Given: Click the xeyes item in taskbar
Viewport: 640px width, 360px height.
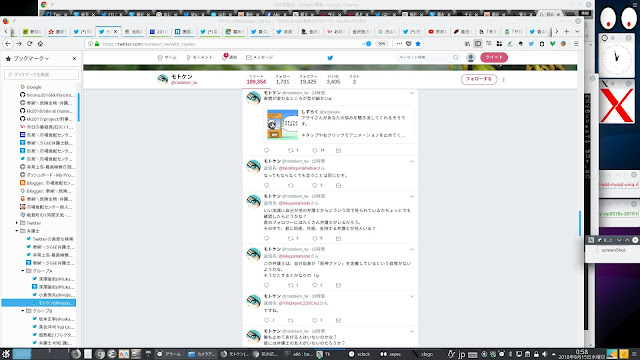Looking at the screenshot, I should pyautogui.click(x=391, y=354).
